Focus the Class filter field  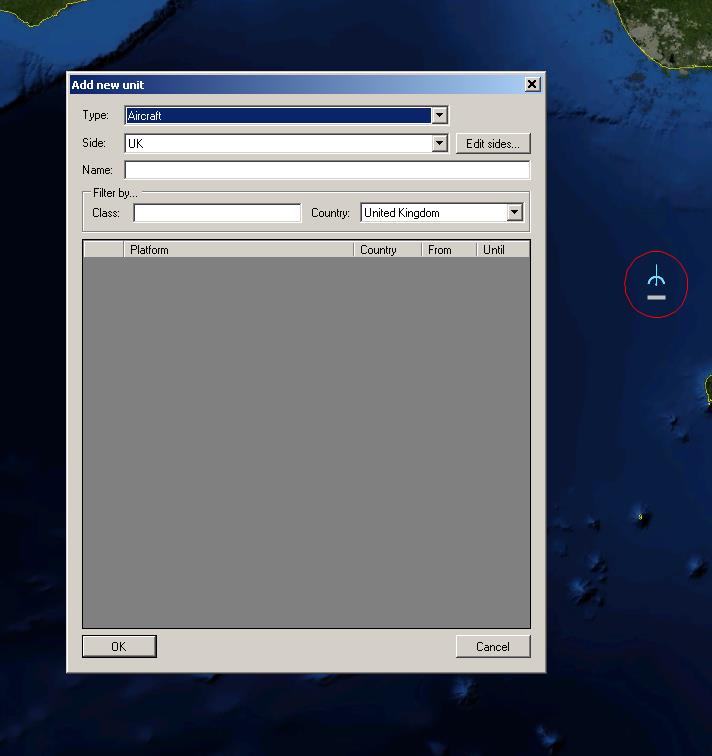pos(217,213)
